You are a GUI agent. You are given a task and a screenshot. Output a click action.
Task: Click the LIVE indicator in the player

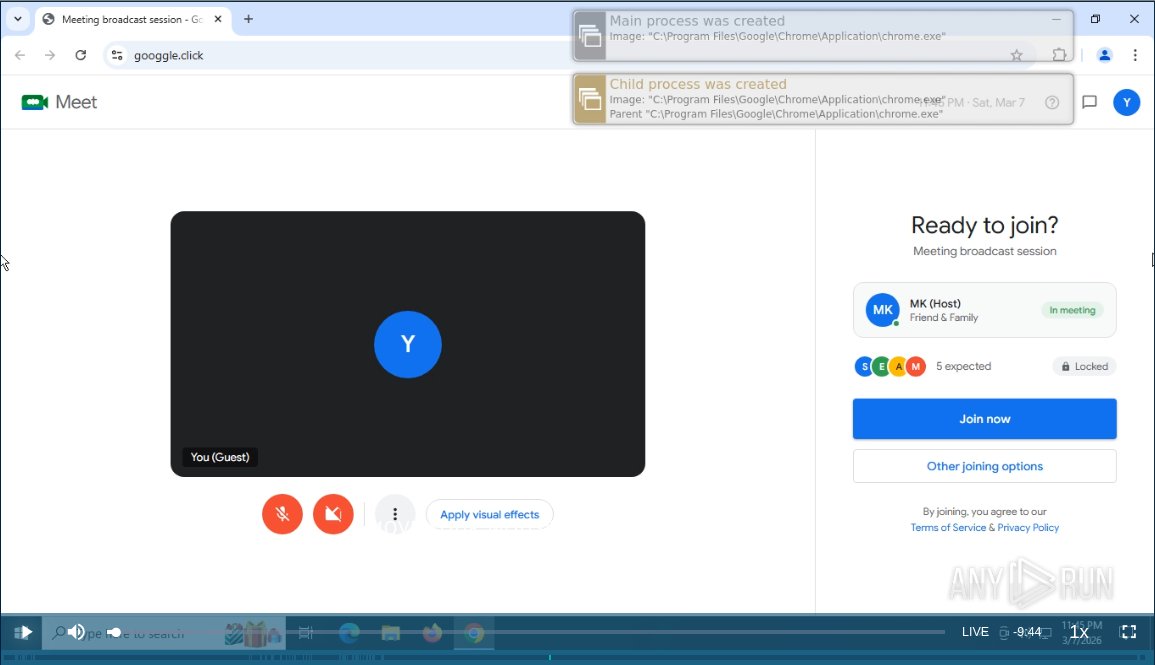point(975,632)
